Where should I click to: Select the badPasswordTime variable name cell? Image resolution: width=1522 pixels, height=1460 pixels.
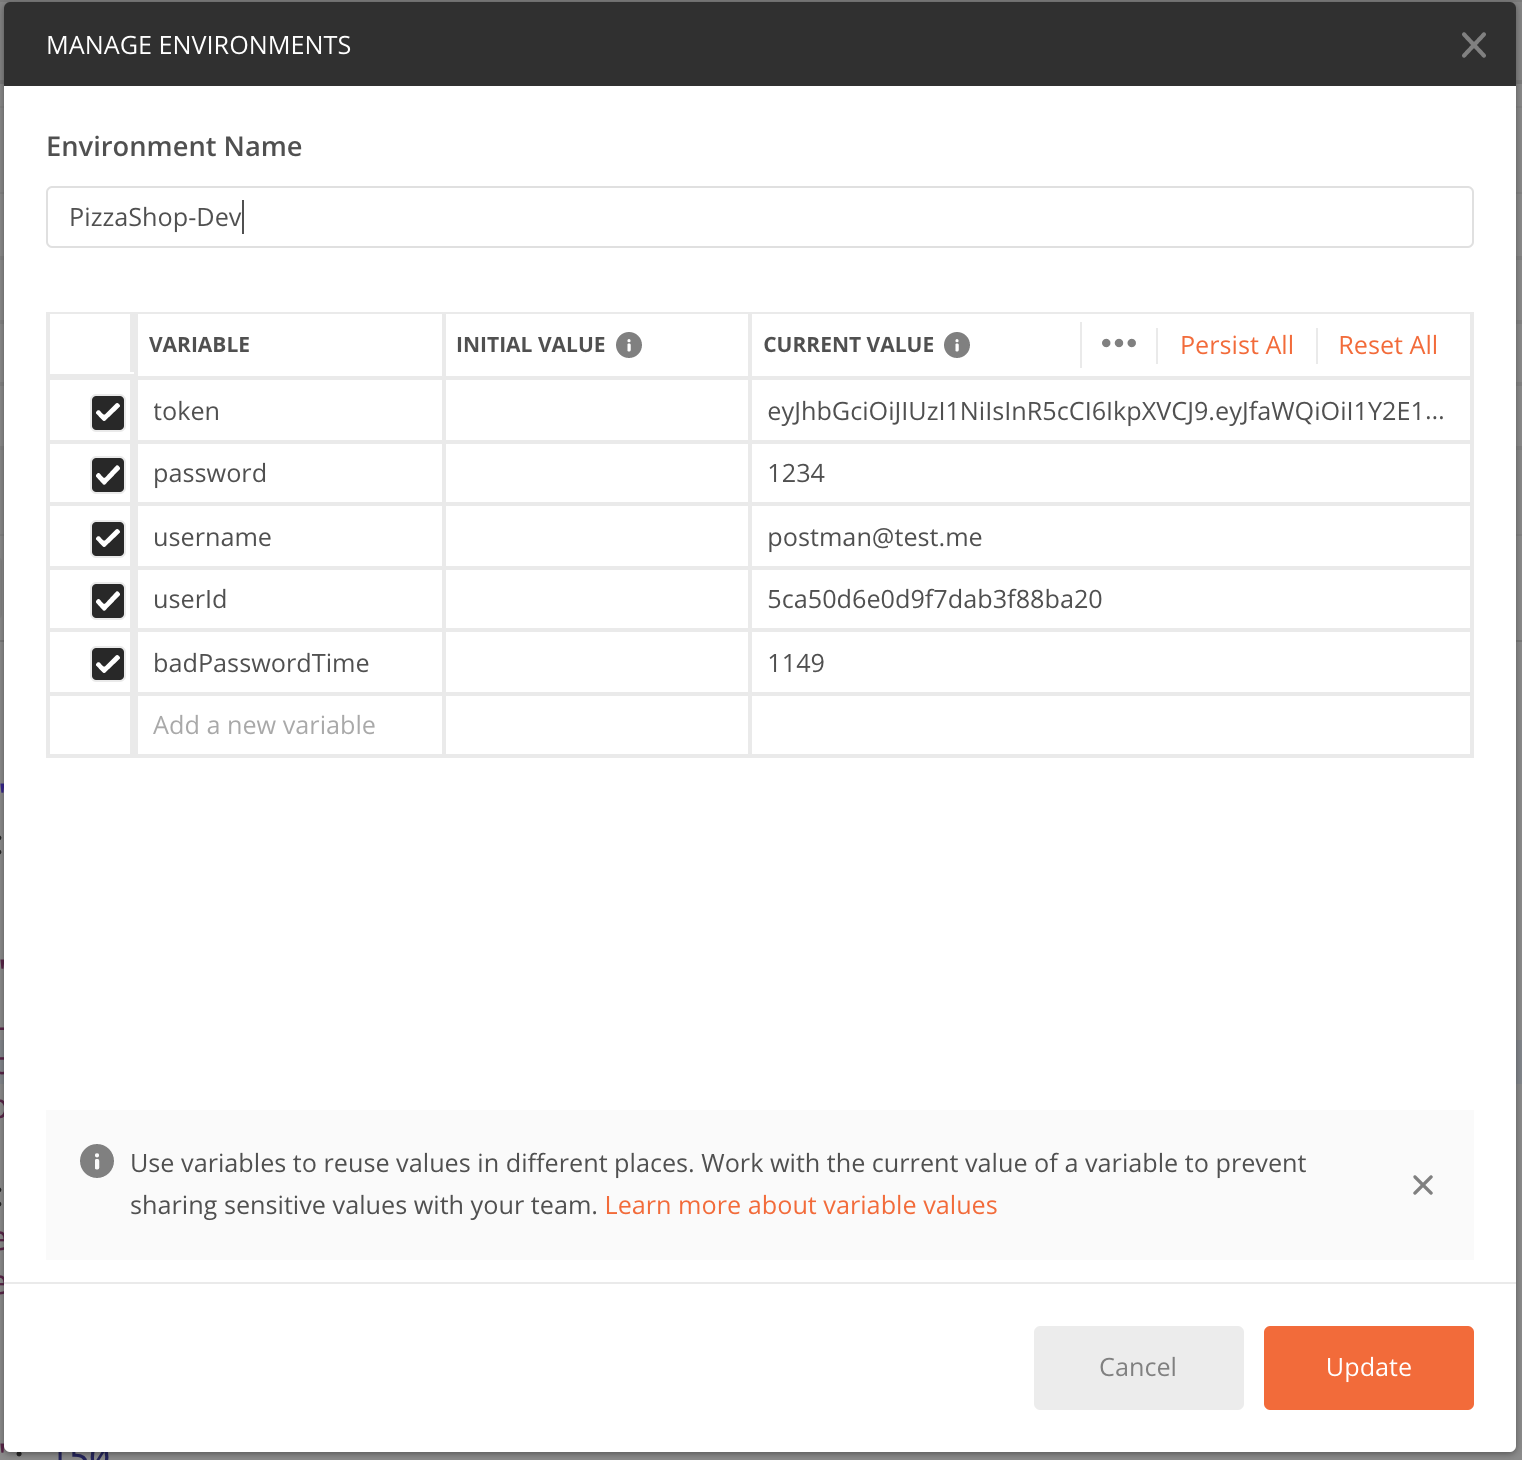coord(290,663)
